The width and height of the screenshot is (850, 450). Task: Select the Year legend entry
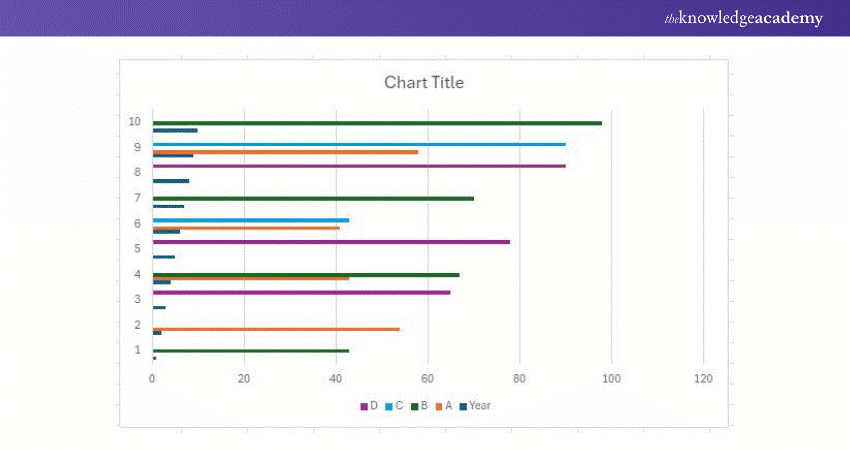point(475,406)
